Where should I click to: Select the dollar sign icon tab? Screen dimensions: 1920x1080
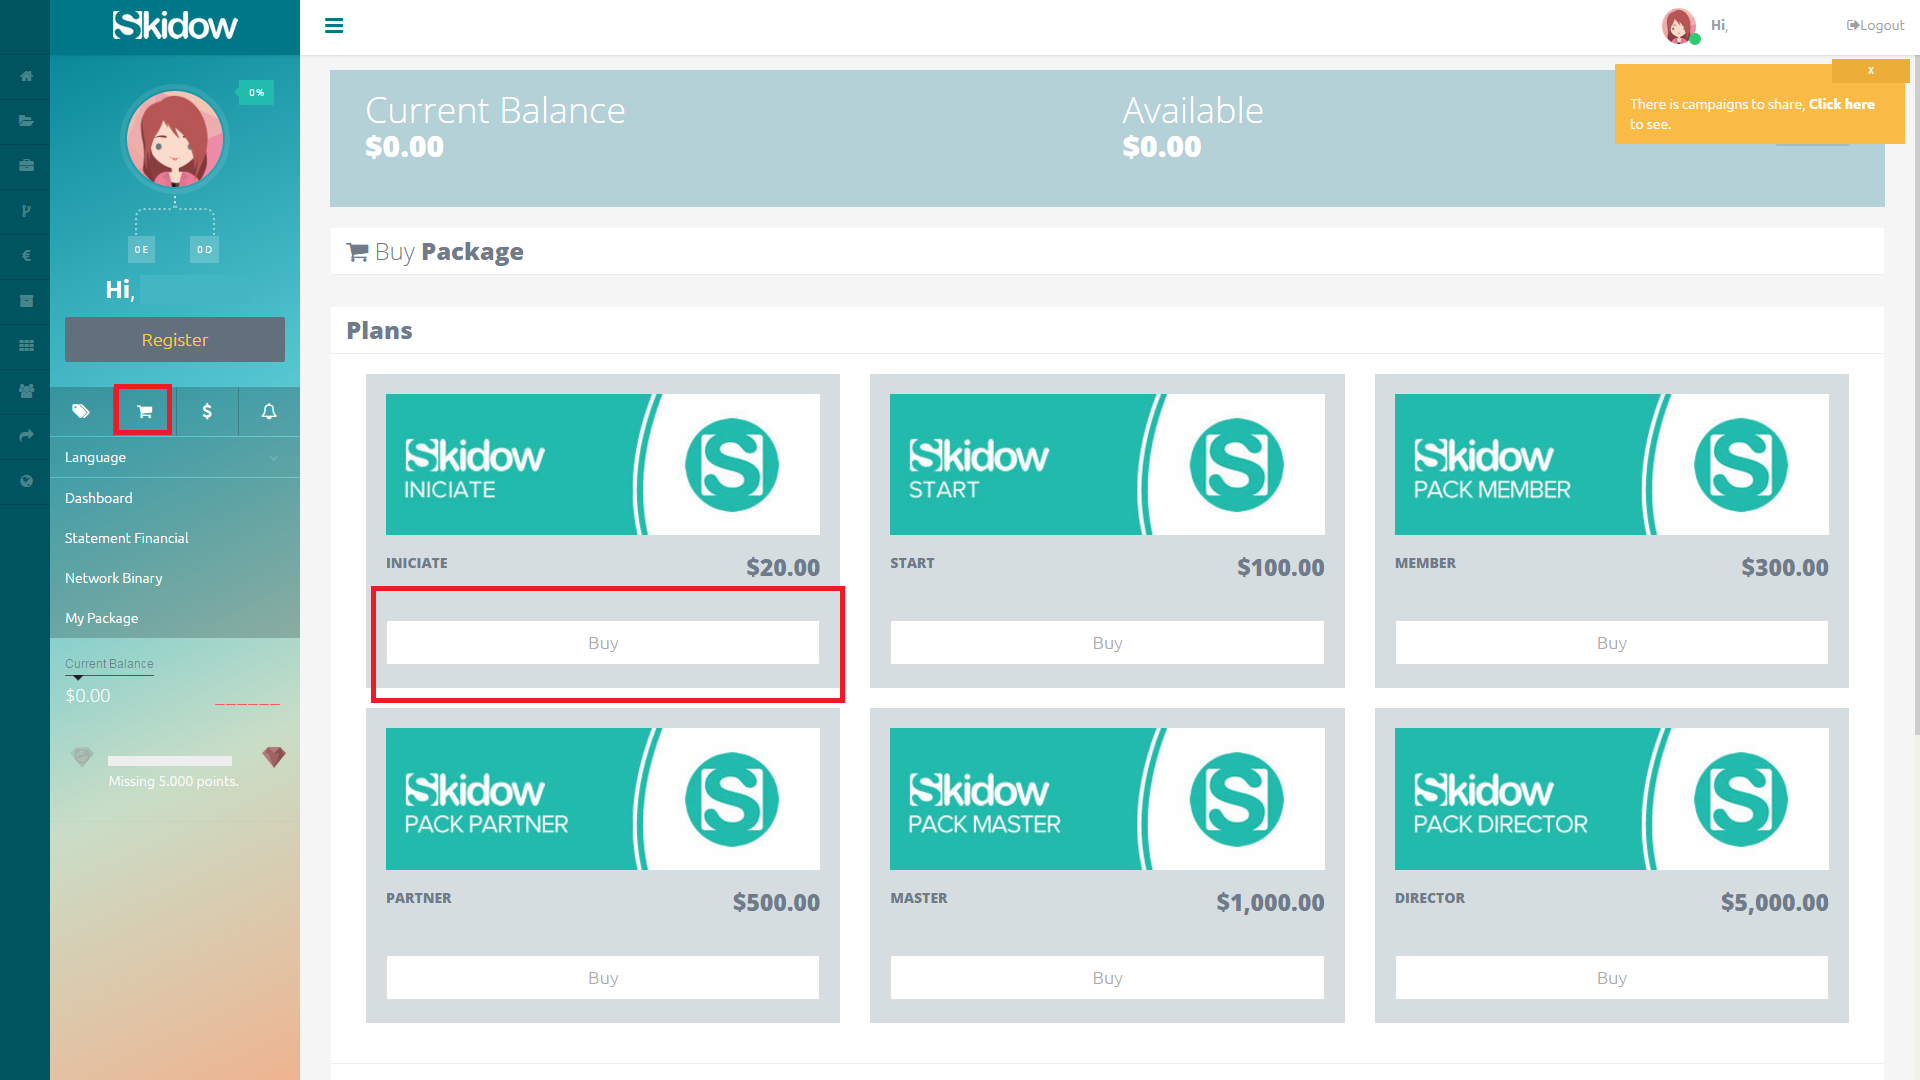click(x=207, y=411)
